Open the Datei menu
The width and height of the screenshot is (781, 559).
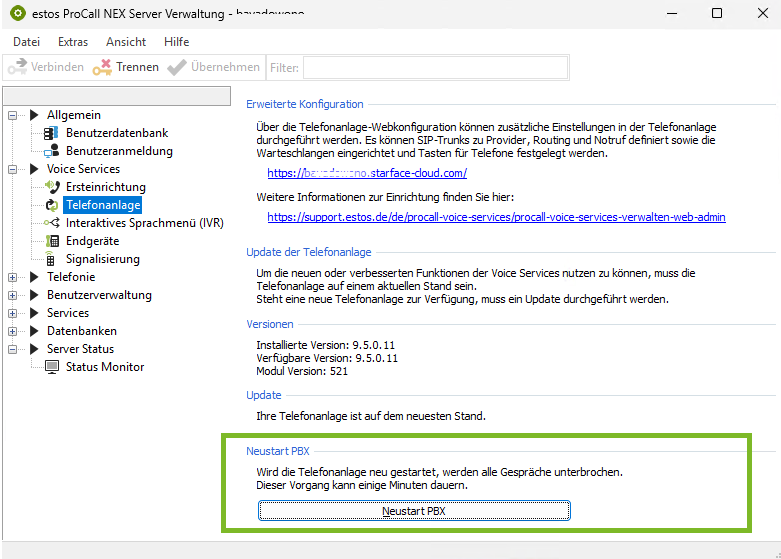(x=26, y=42)
